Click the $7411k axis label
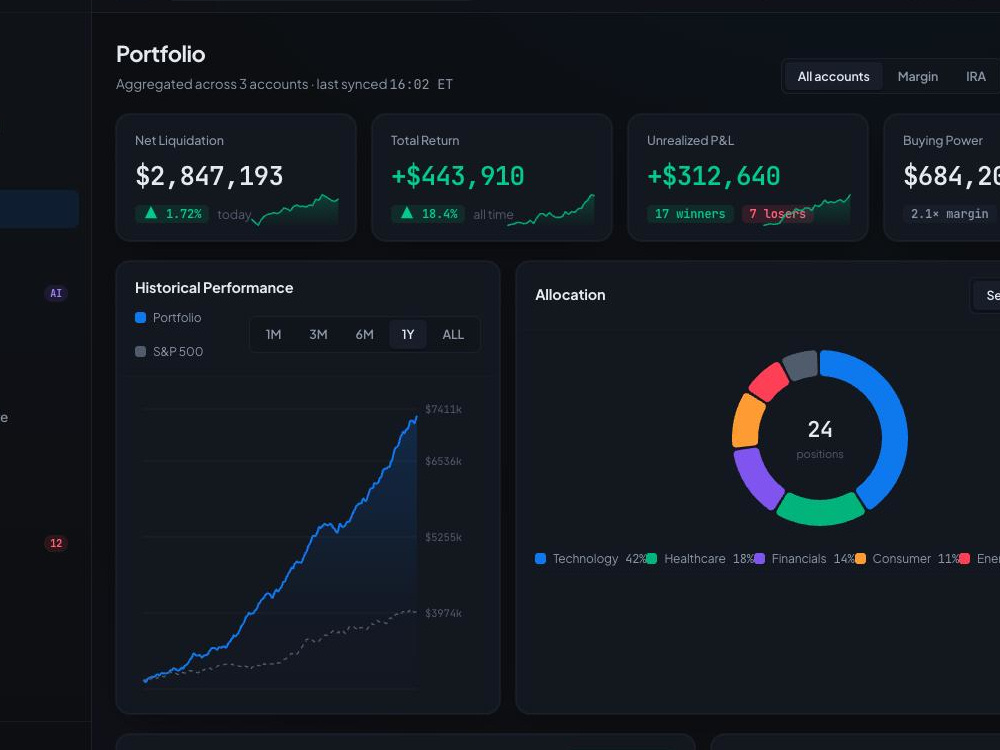 [x=443, y=409]
